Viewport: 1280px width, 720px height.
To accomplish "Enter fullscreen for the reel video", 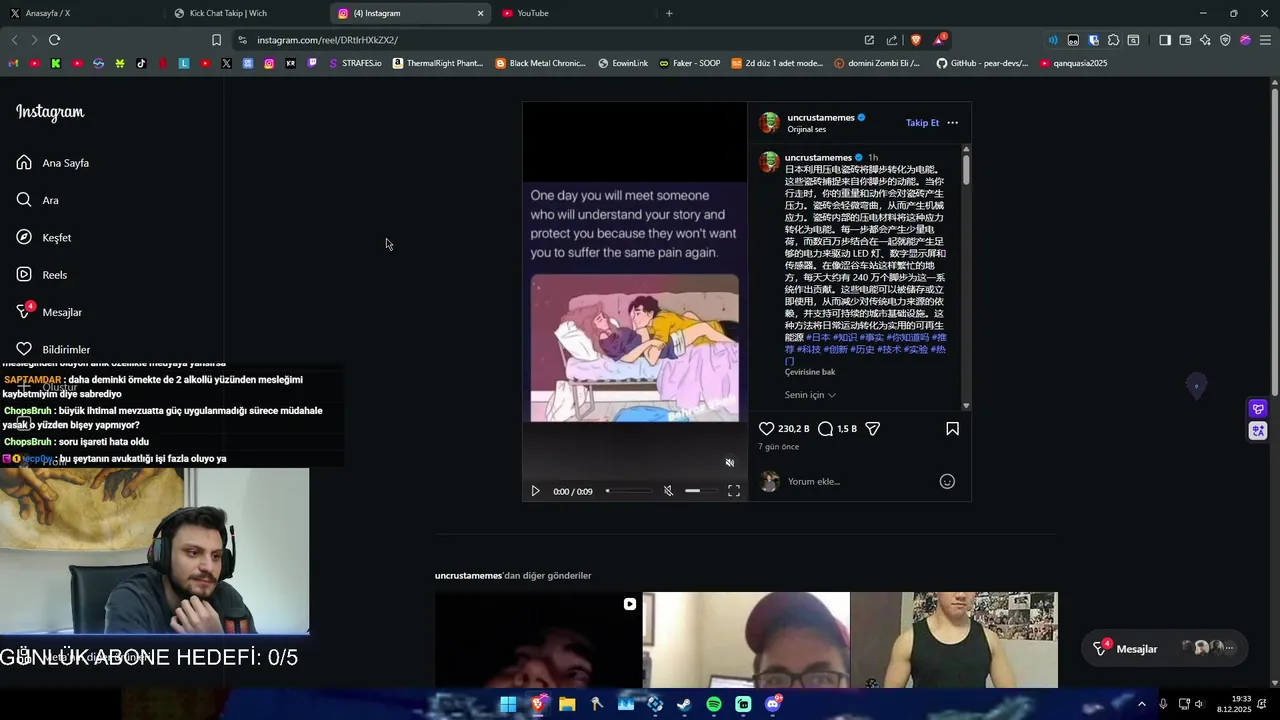I will click(733, 491).
